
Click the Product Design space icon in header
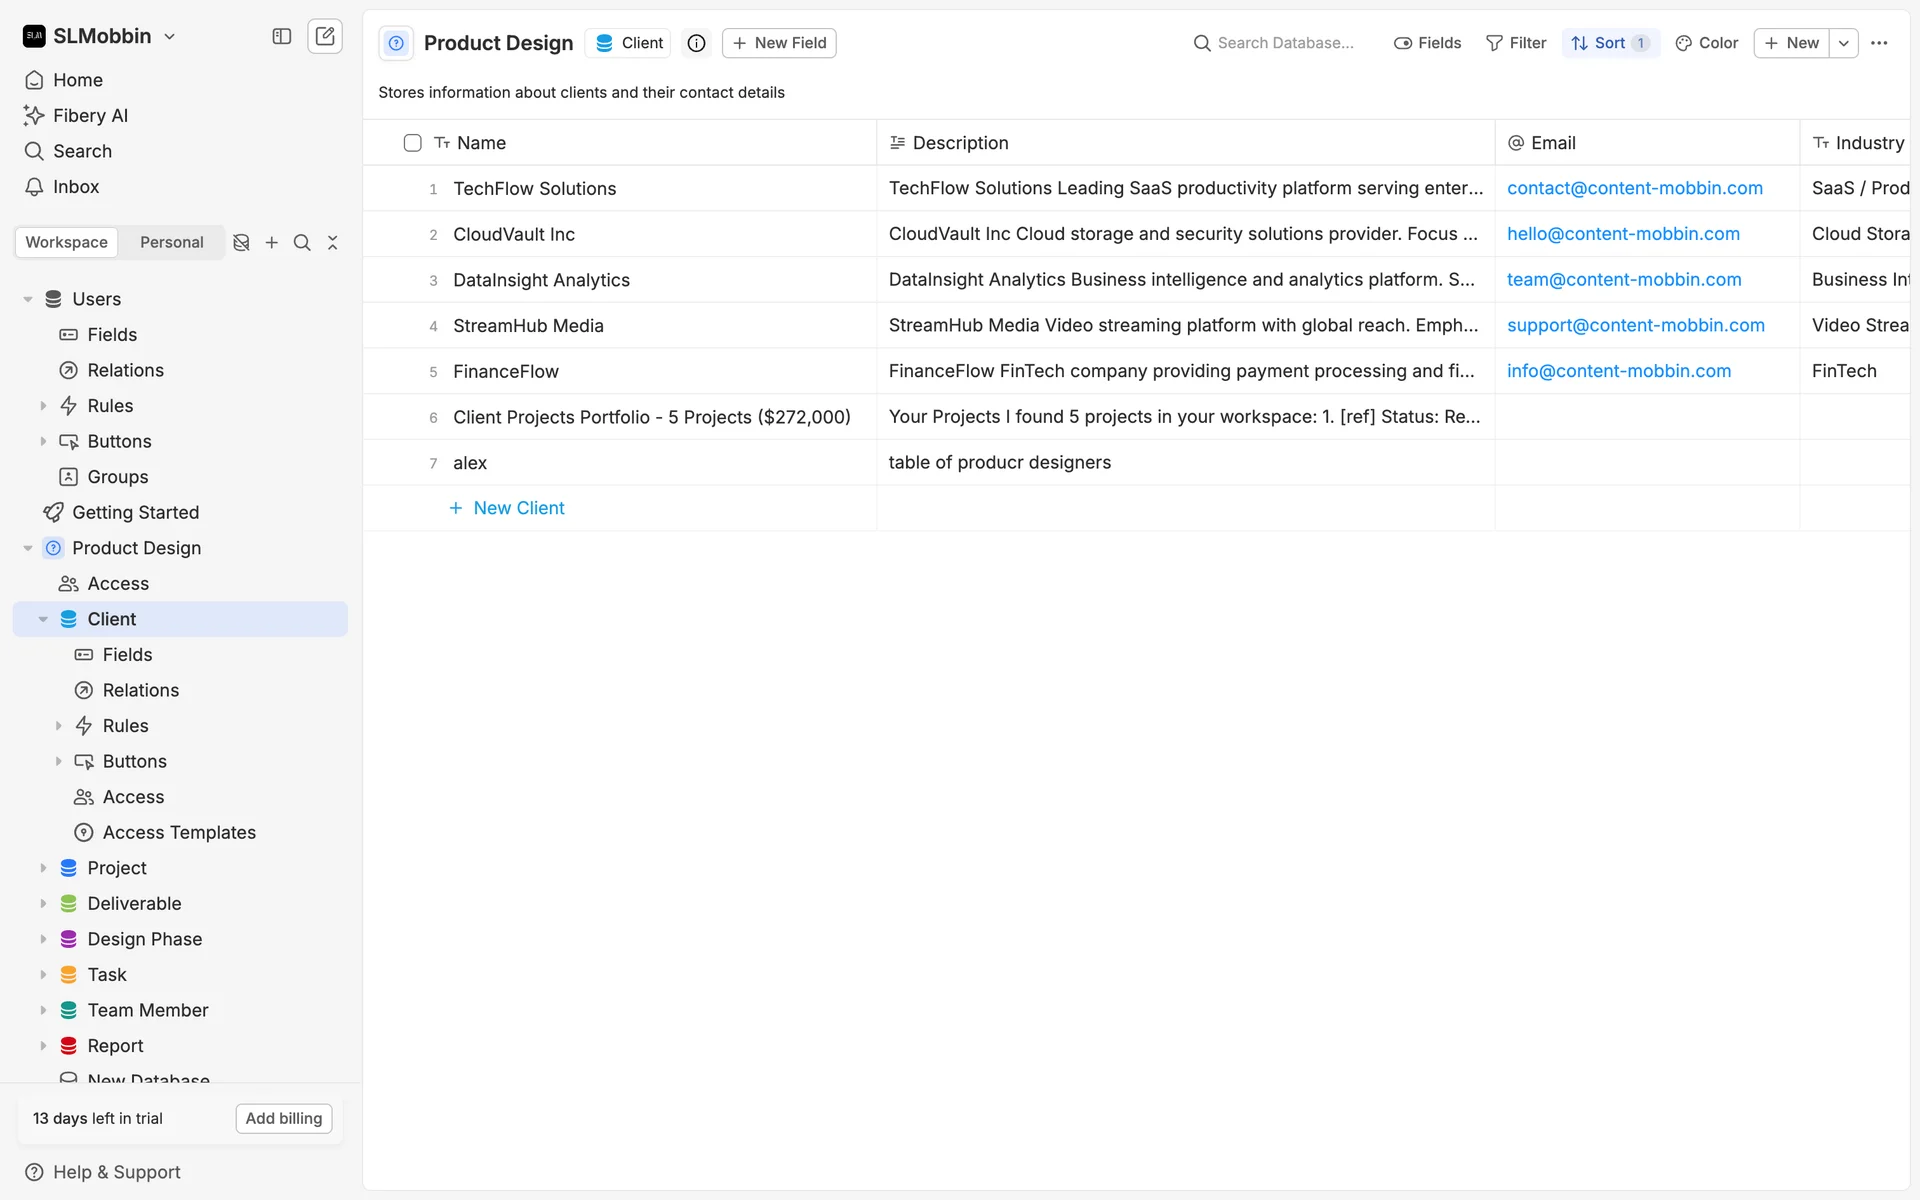[396, 43]
